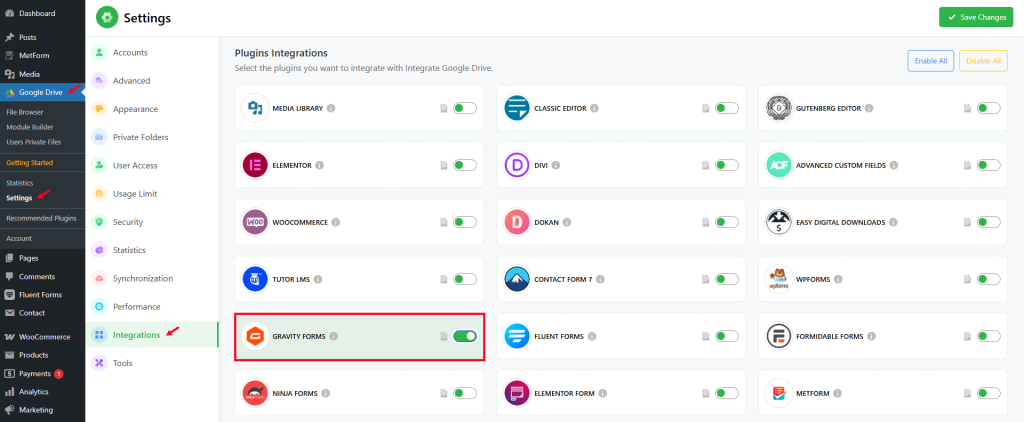1024x422 pixels.
Task: Open documentation icon for Elementor integration
Action: [x=444, y=165]
